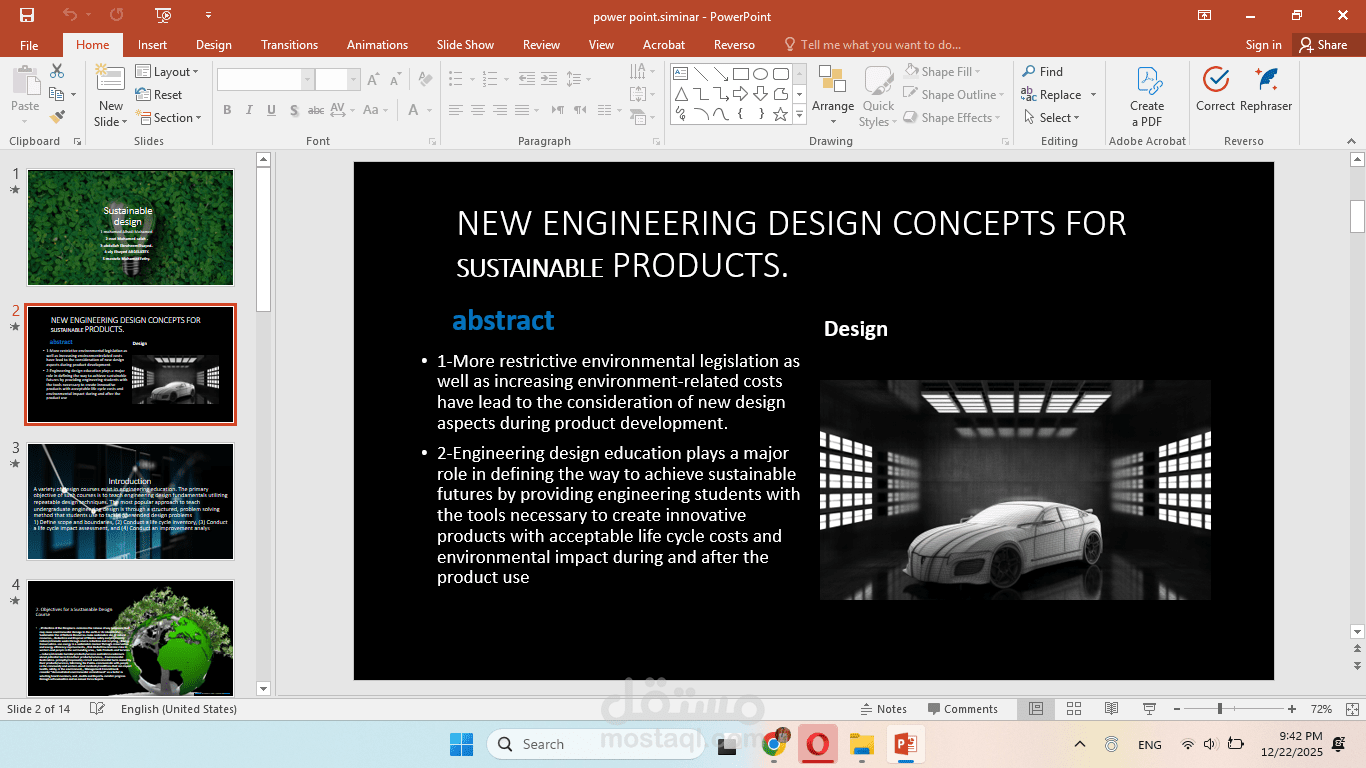Click the Reverso Correct icon

coord(1215,90)
